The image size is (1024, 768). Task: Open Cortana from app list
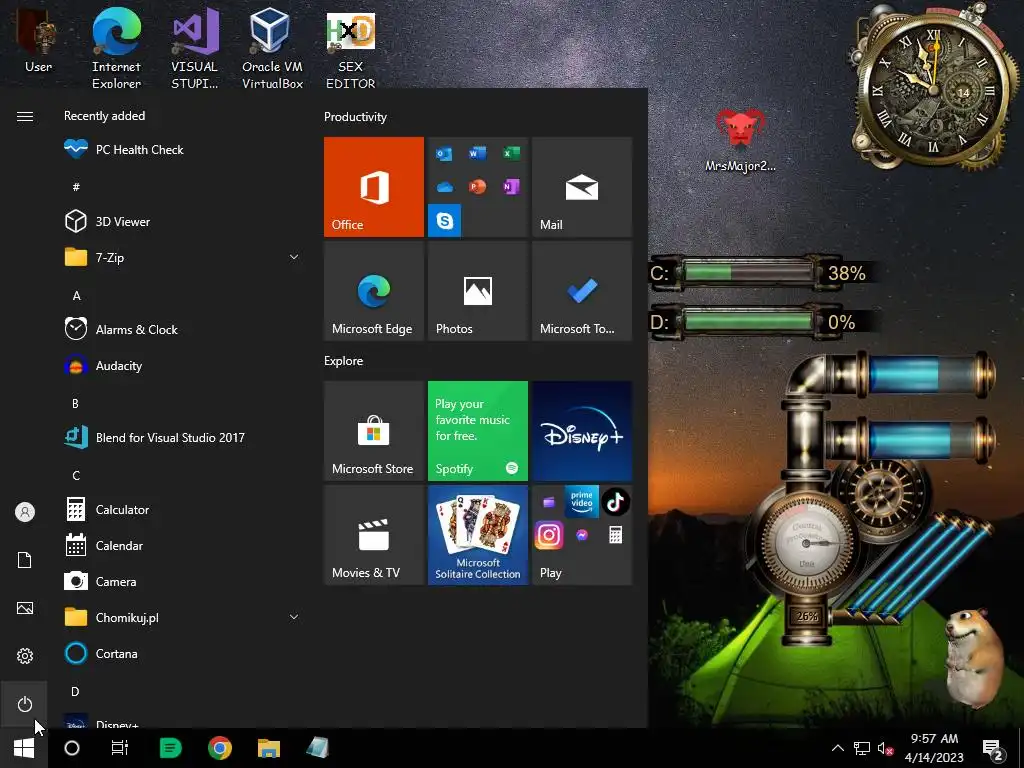point(183,653)
